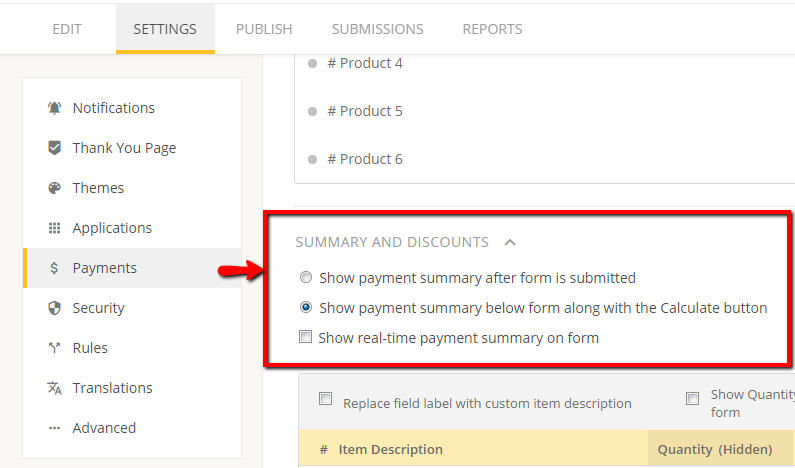This screenshot has width=795, height=468.
Task: Click the Payments dollar icon
Action: click(x=54, y=268)
